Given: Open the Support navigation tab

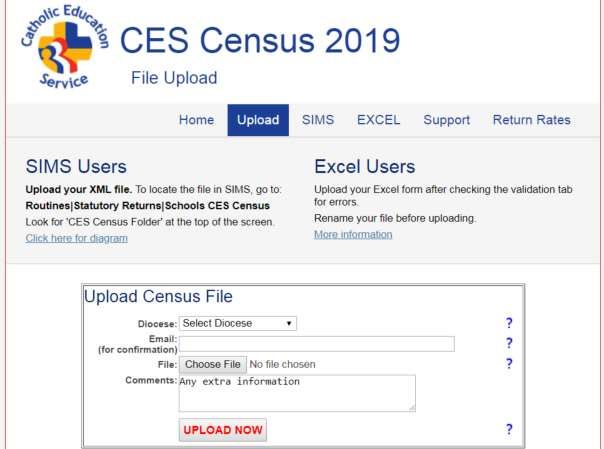Looking at the screenshot, I should 446,120.
